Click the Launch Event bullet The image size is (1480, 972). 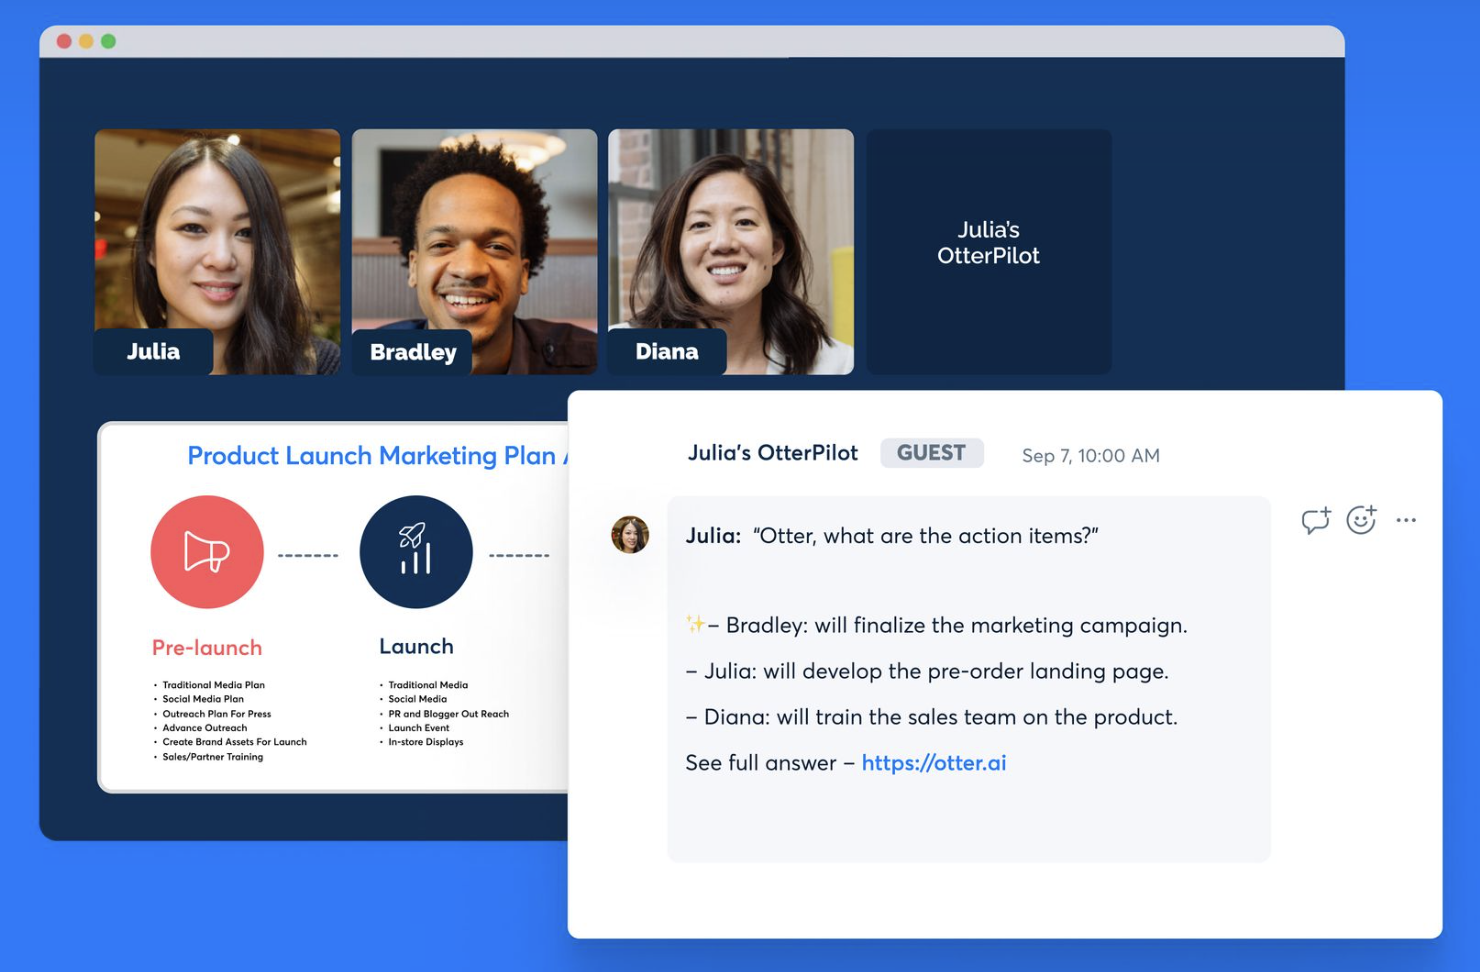[x=418, y=728]
